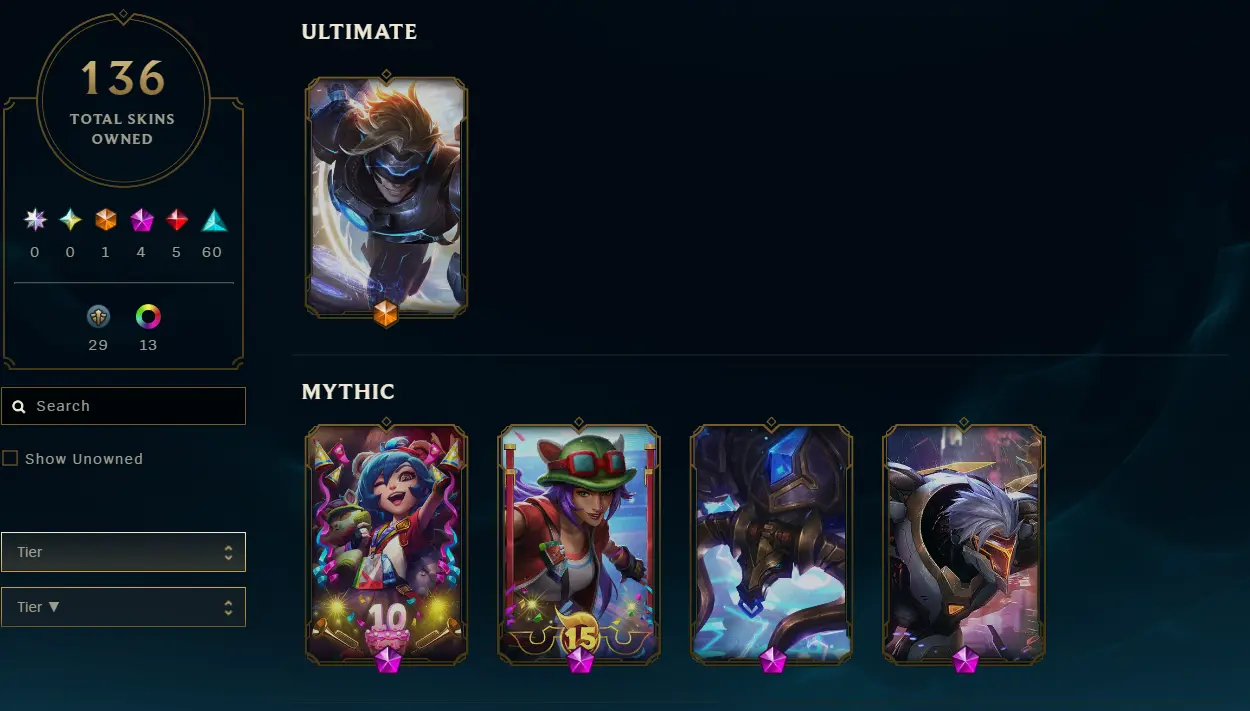The width and height of the screenshot is (1250, 711).
Task: Click the Show Unowned label
Action: (x=84, y=459)
